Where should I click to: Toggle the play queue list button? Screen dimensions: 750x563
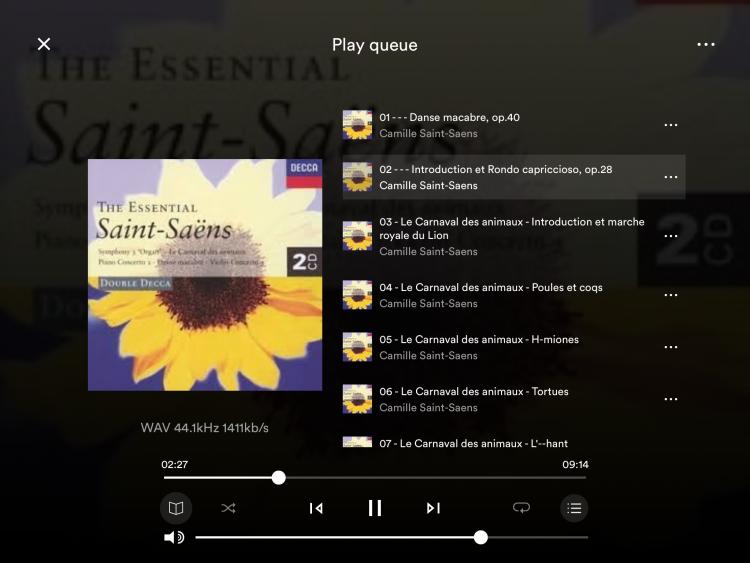pos(574,508)
